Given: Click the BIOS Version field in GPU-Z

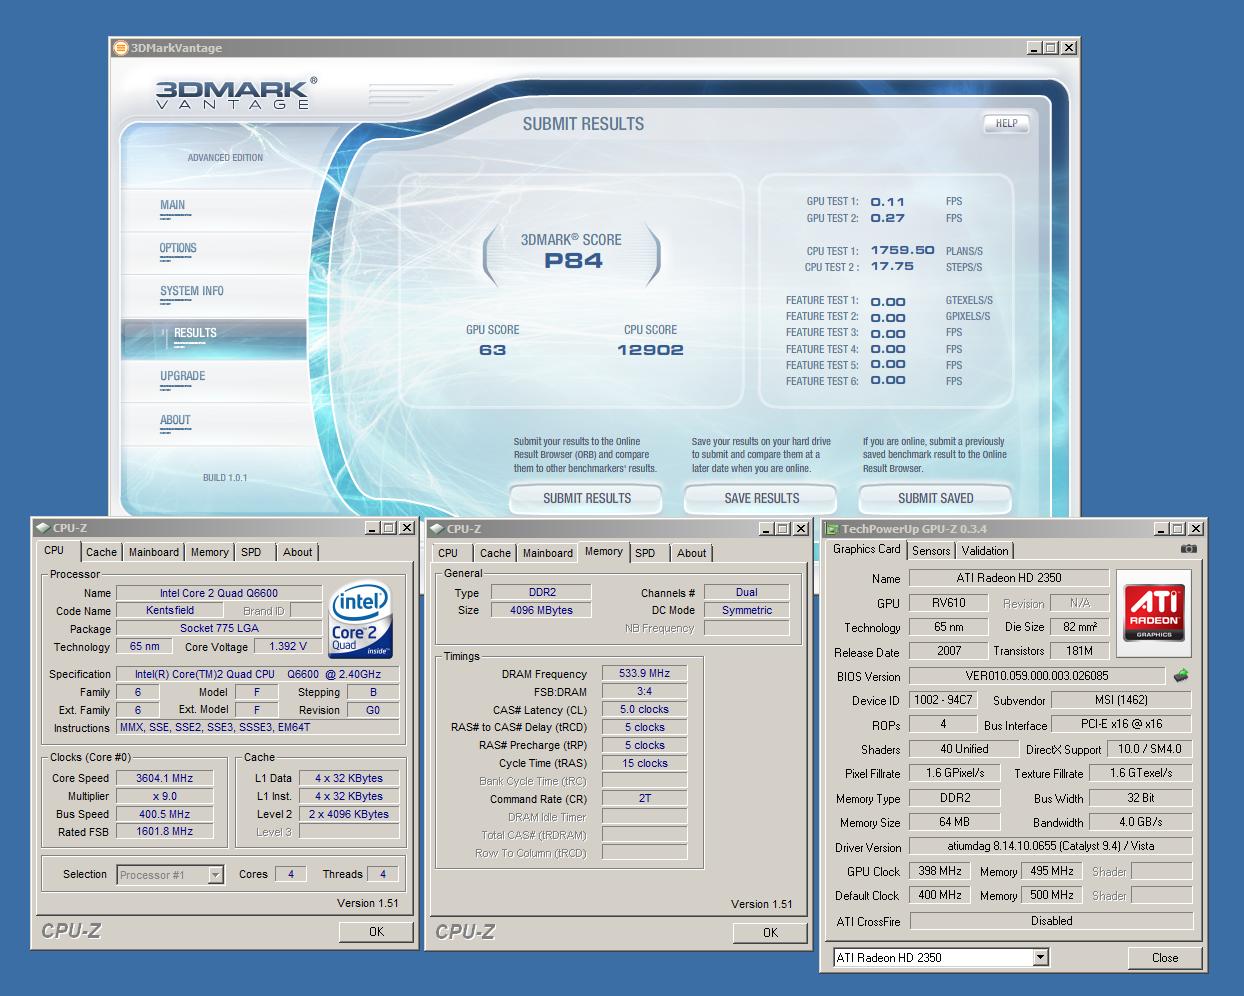Looking at the screenshot, I should pyautogui.click(x=1037, y=676).
